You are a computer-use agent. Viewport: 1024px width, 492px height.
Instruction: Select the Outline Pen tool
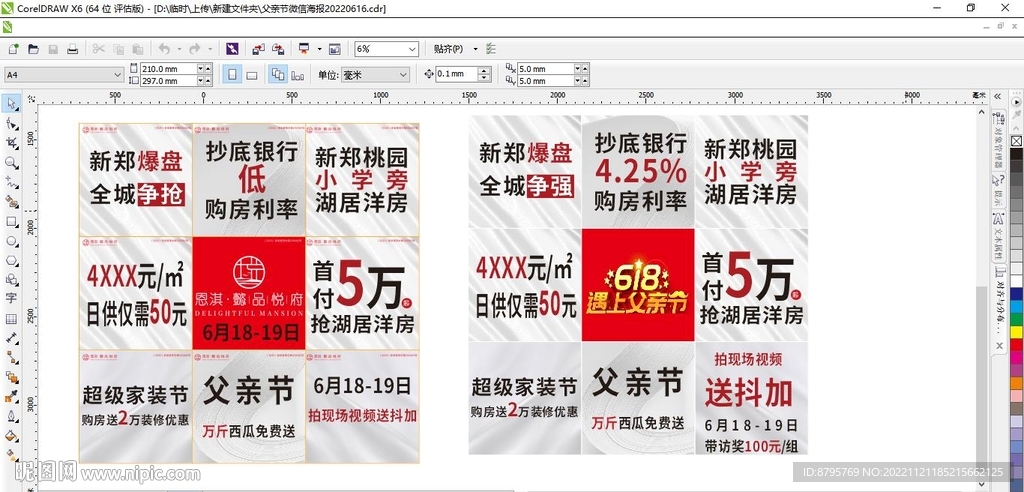pos(12,416)
